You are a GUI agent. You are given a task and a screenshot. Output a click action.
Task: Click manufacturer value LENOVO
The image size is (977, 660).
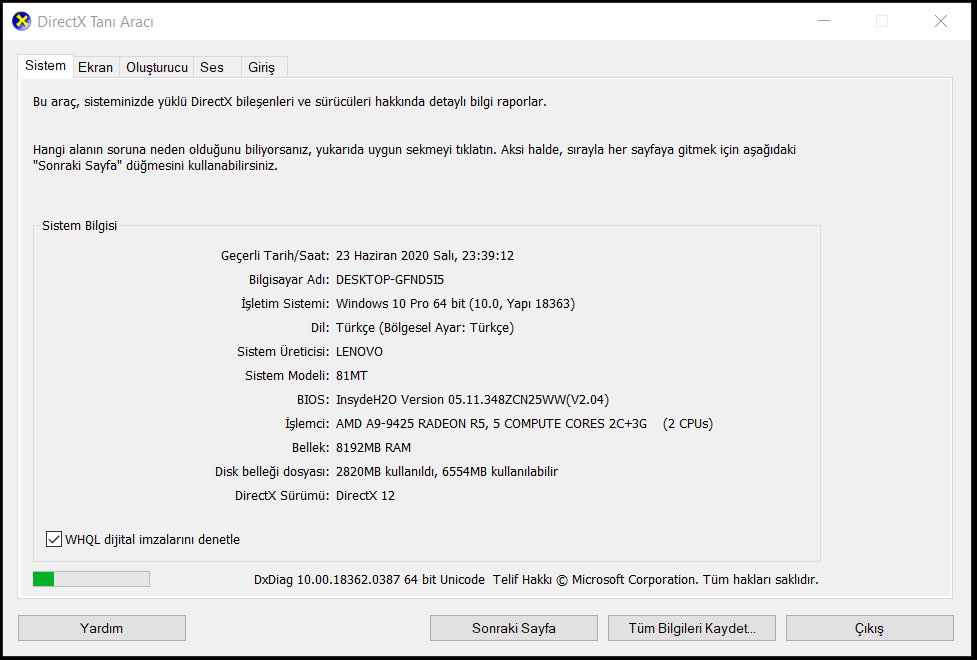pos(360,352)
